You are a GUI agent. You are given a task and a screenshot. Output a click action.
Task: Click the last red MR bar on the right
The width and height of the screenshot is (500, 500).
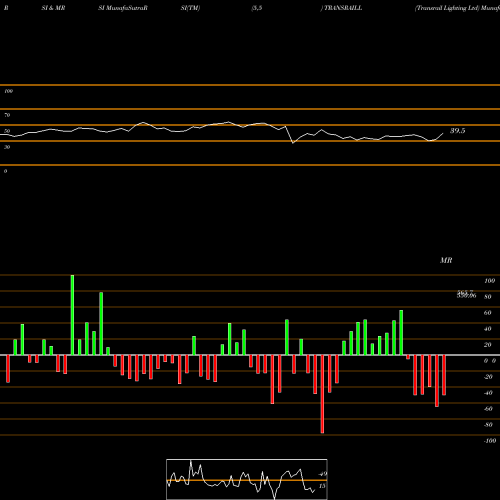click(x=444, y=375)
